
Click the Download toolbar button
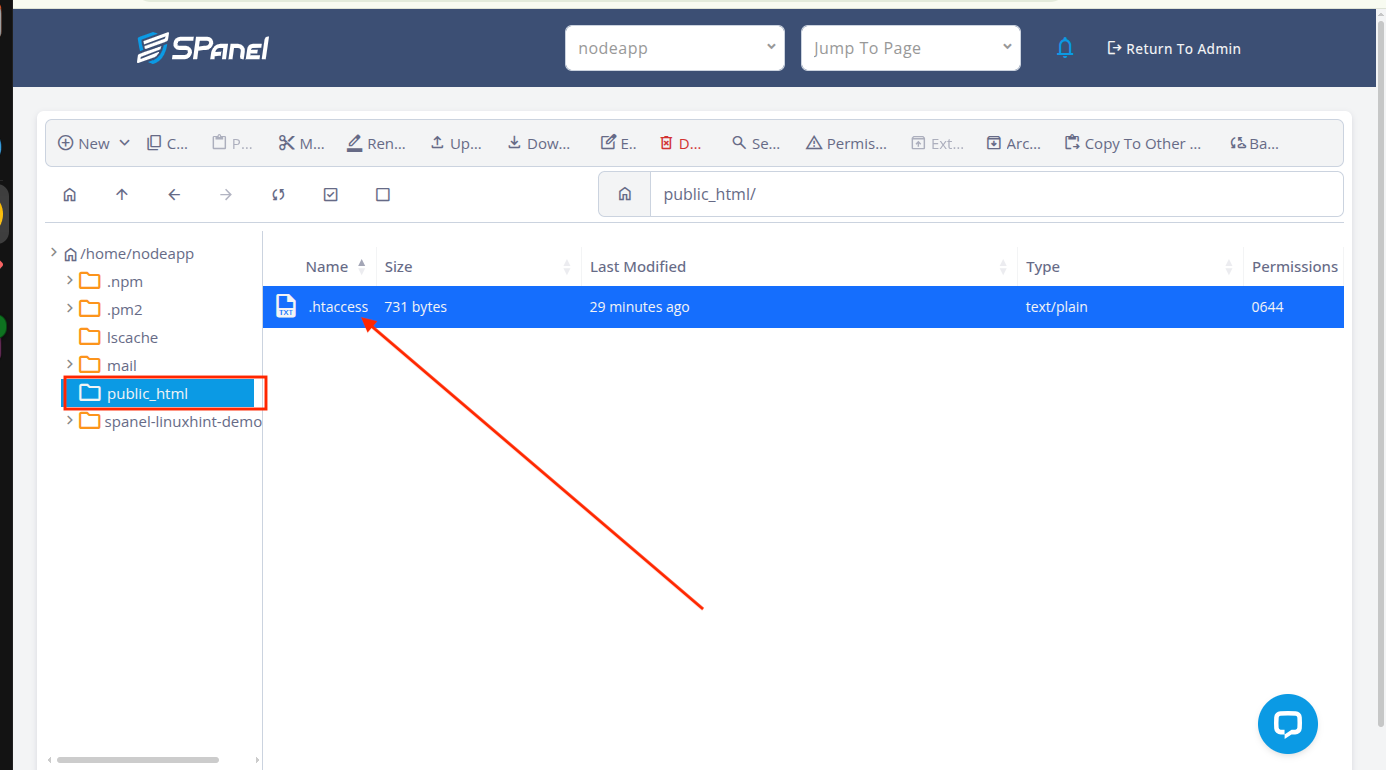tap(539, 143)
